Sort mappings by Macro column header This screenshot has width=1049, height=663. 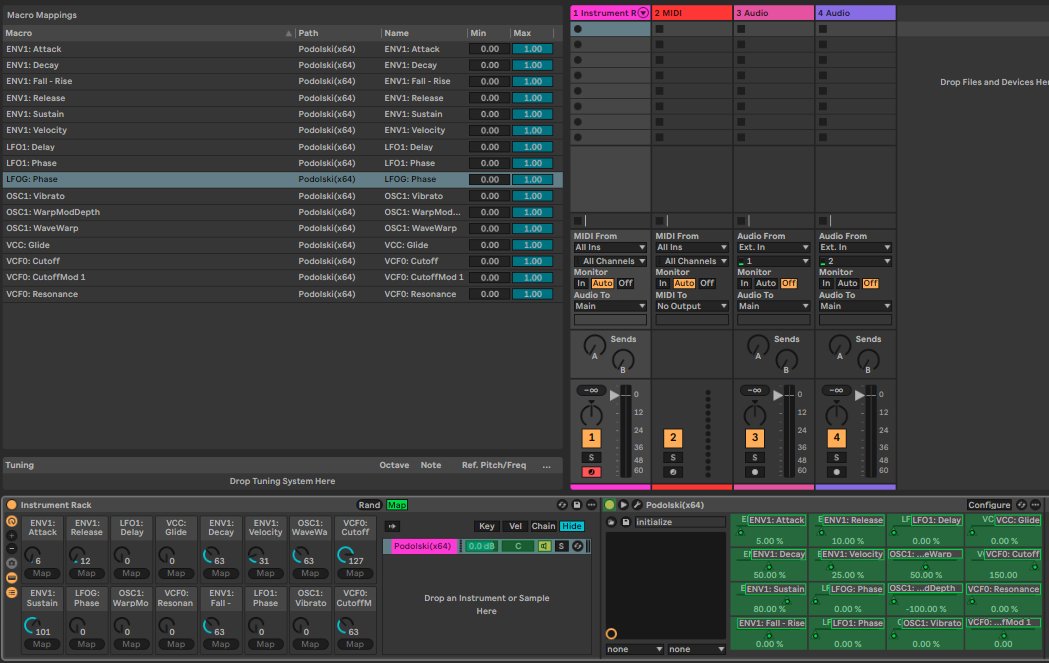(x=149, y=33)
